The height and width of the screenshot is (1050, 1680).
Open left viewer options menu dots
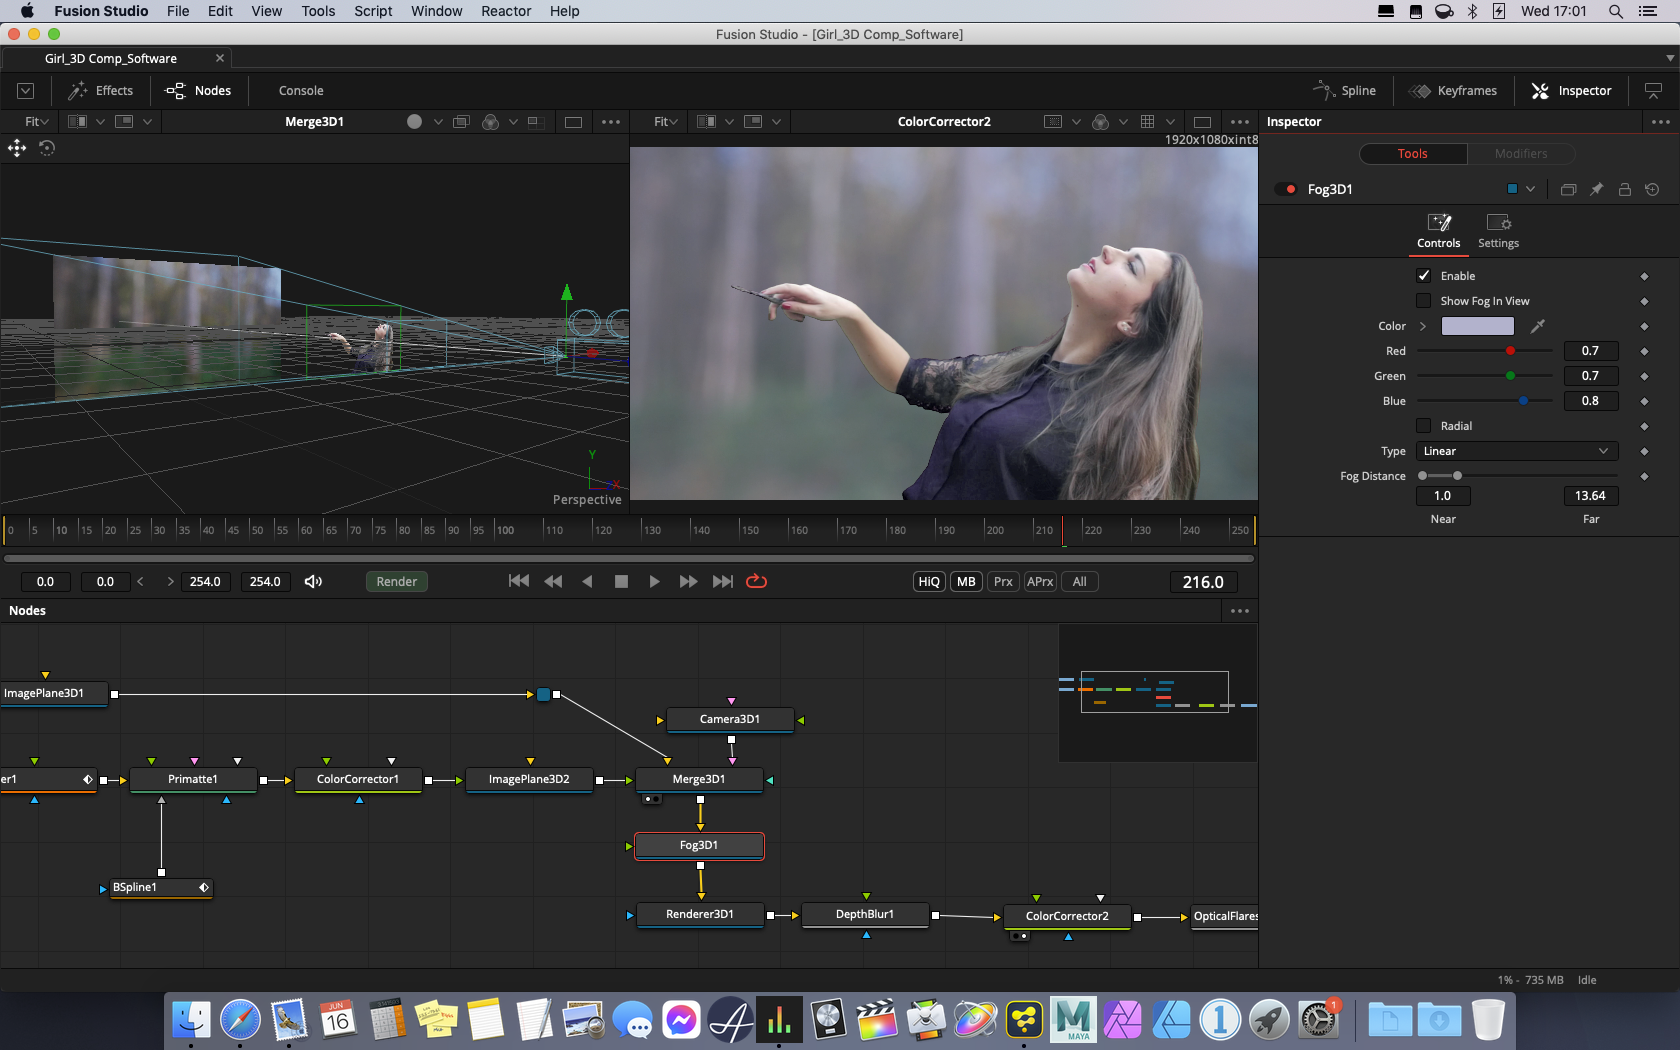coord(611,122)
